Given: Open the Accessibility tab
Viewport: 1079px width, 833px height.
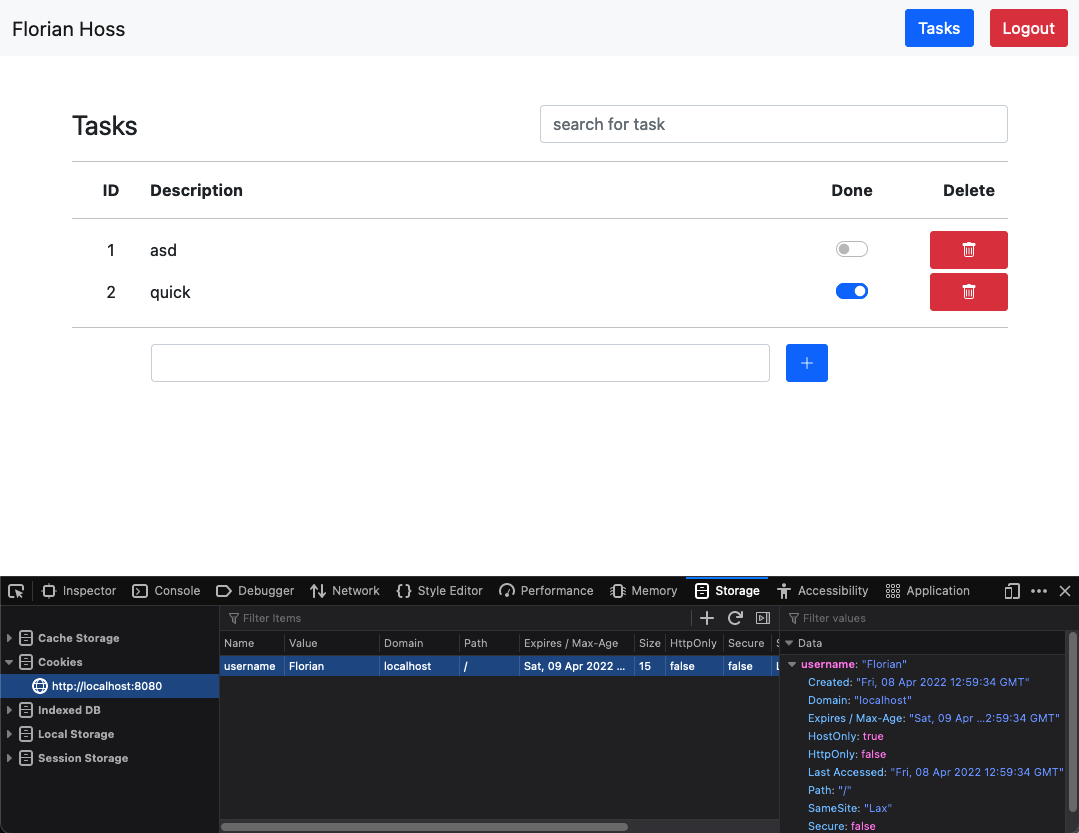Looking at the screenshot, I should click(823, 591).
